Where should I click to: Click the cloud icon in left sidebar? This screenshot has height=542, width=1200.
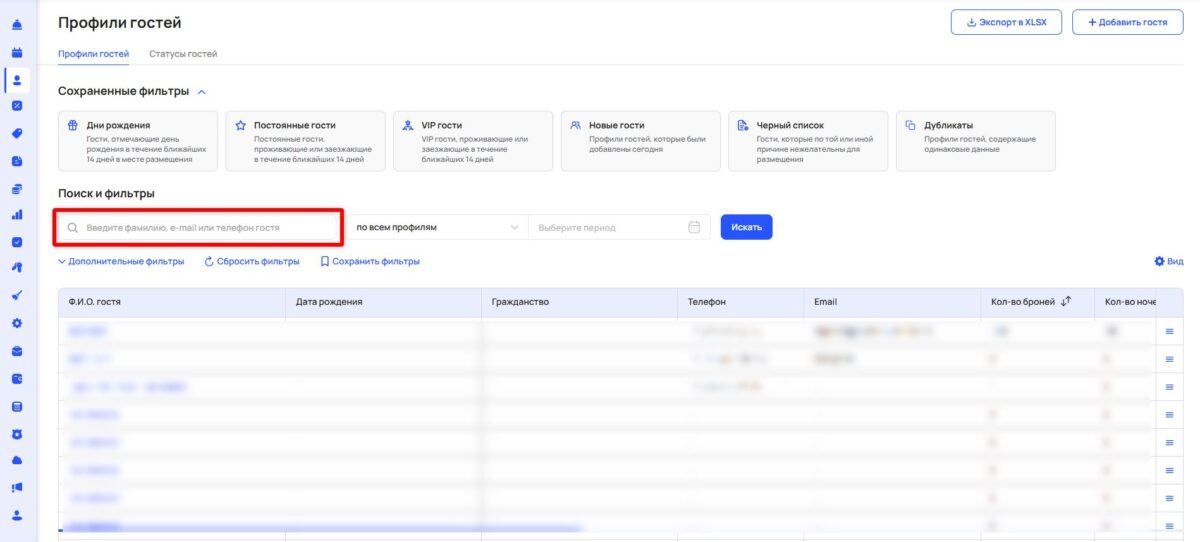[17, 460]
